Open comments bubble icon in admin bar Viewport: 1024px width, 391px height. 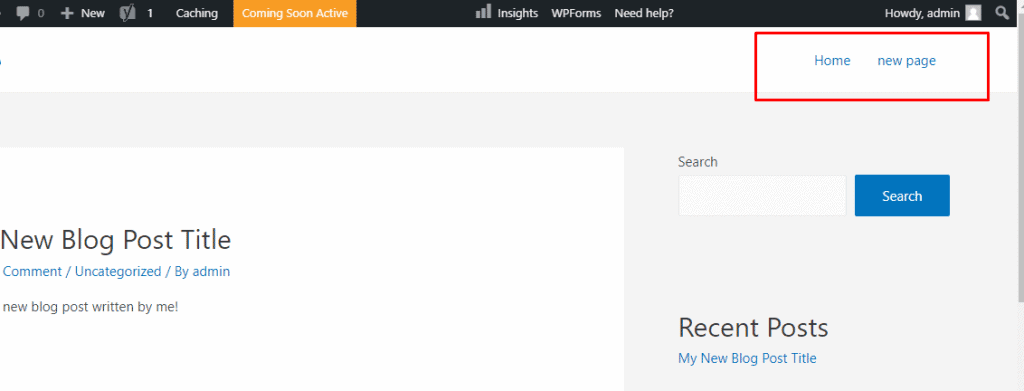pyautogui.click(x=24, y=13)
